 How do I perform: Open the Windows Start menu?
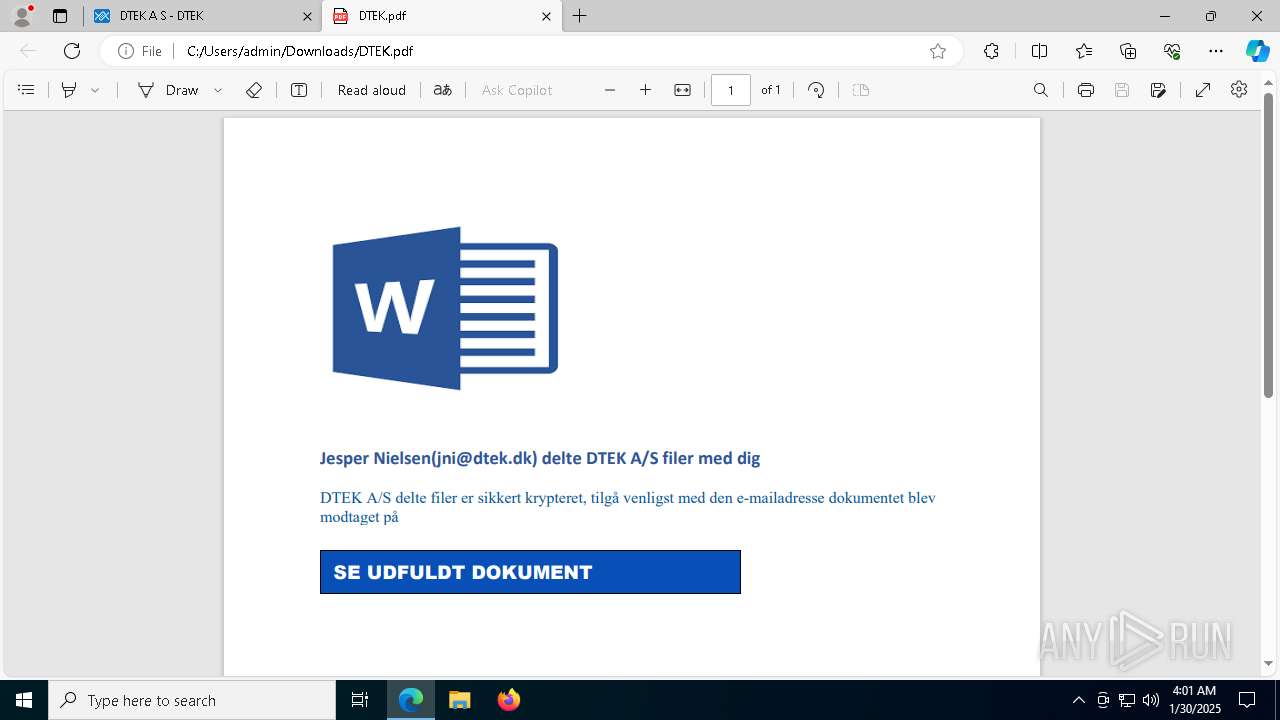pos(24,700)
